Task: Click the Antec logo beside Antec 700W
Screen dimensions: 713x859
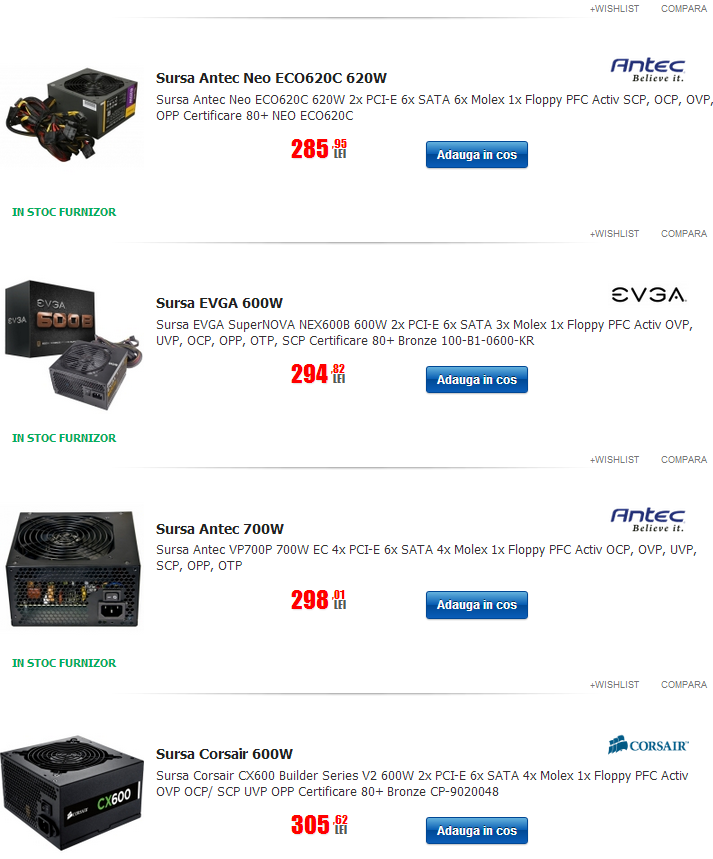Action: click(x=647, y=520)
